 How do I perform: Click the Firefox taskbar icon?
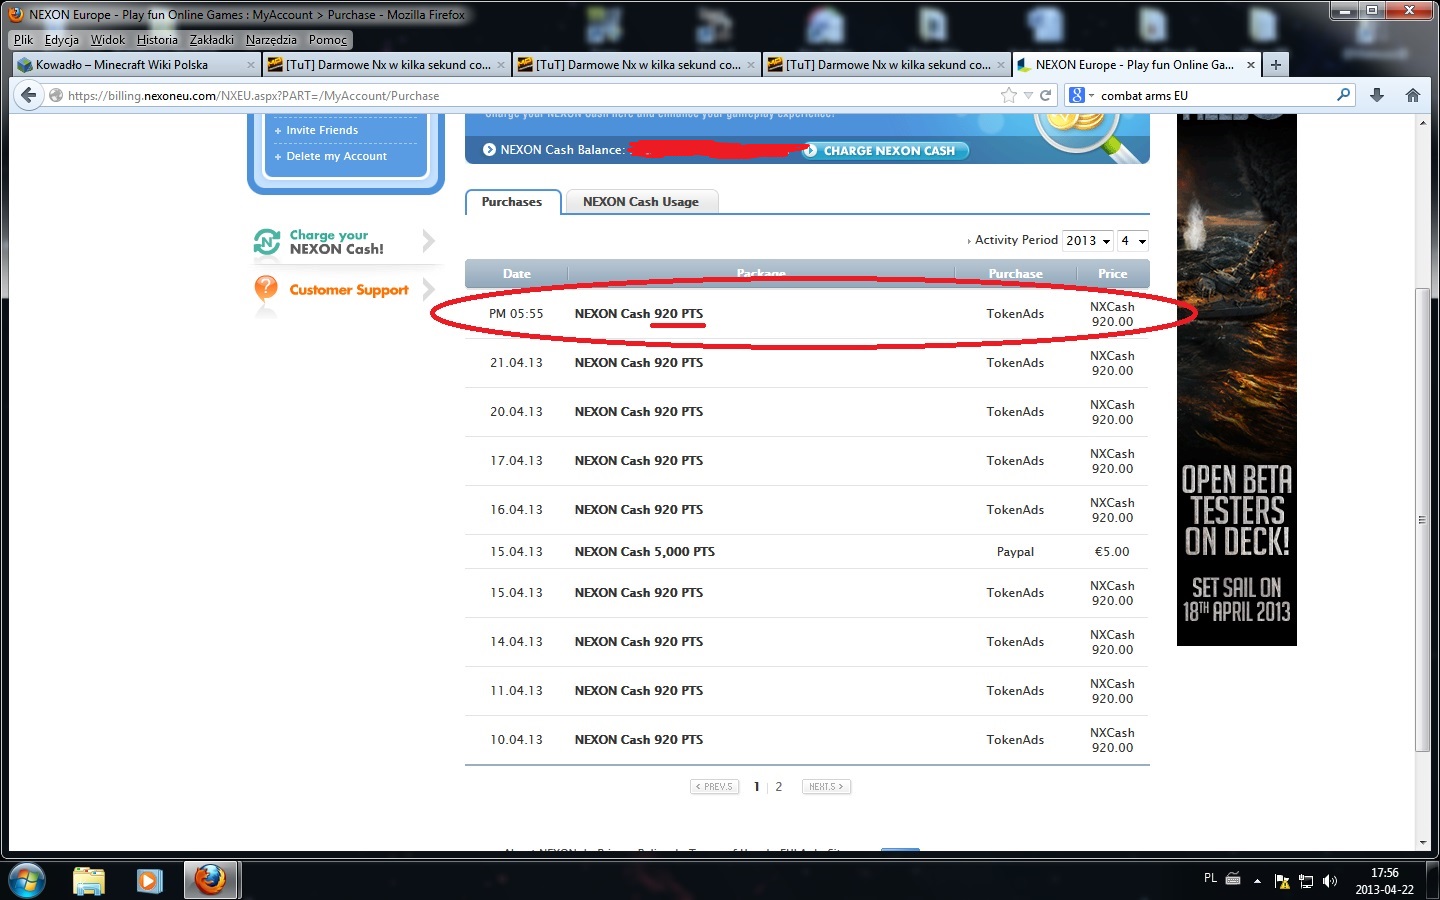click(210, 880)
